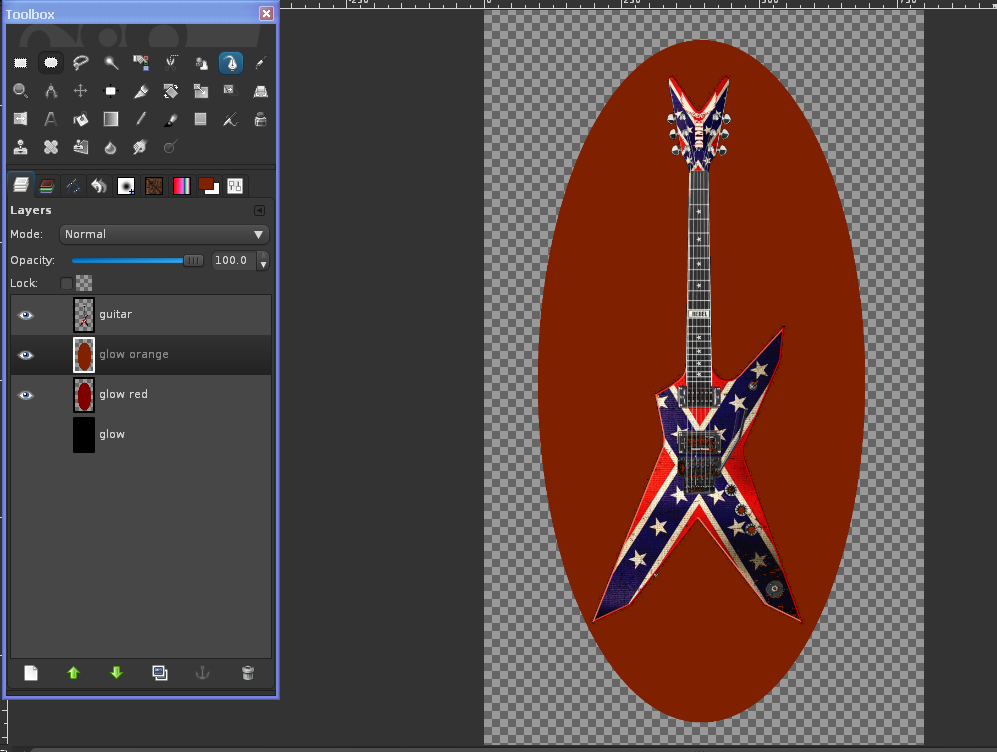Hide the glow orange layer
997x752 pixels.
tap(25, 355)
